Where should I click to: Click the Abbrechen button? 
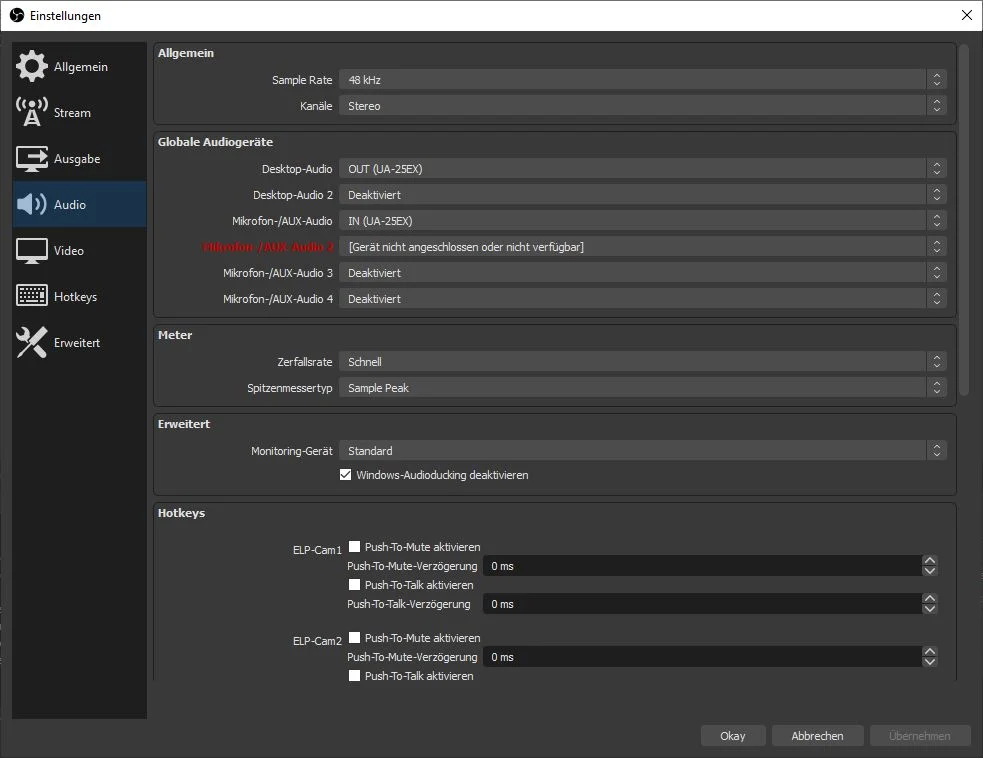point(817,735)
